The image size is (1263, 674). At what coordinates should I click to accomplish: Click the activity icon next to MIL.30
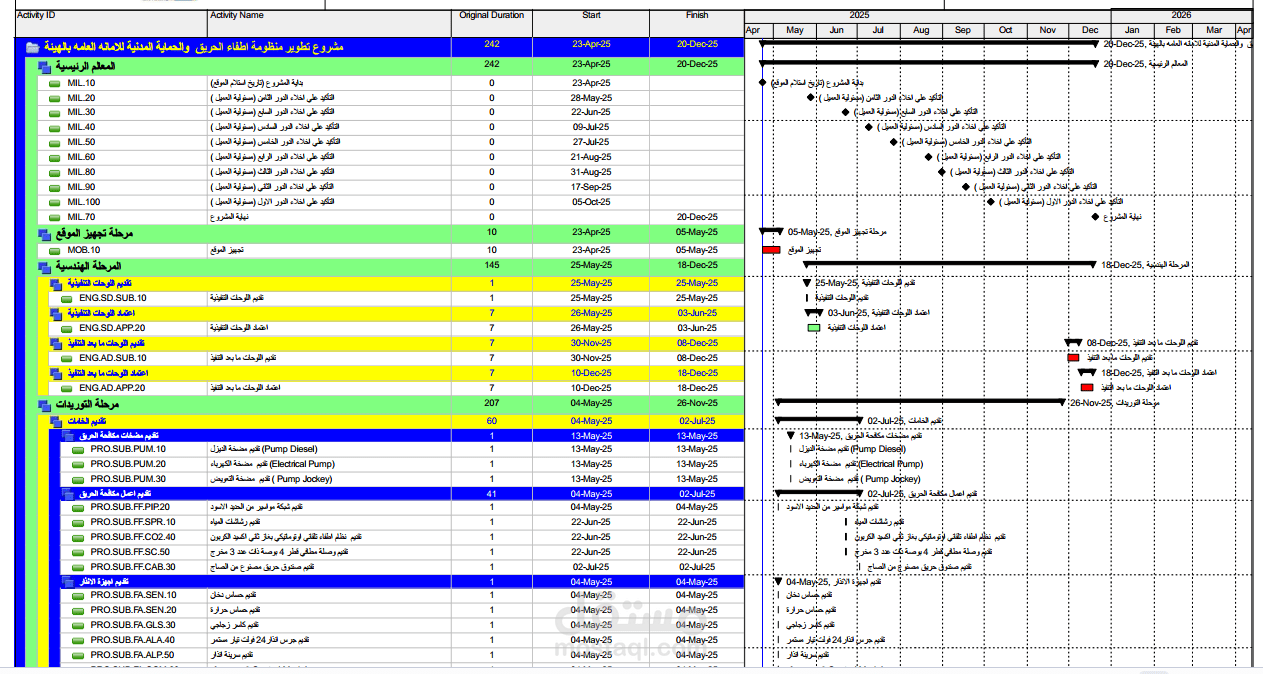coord(55,113)
